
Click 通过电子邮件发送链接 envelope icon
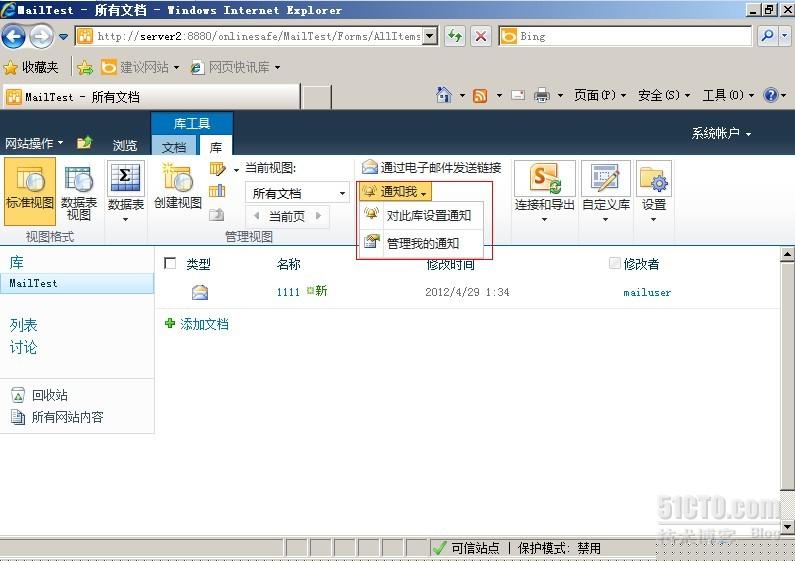(370, 167)
